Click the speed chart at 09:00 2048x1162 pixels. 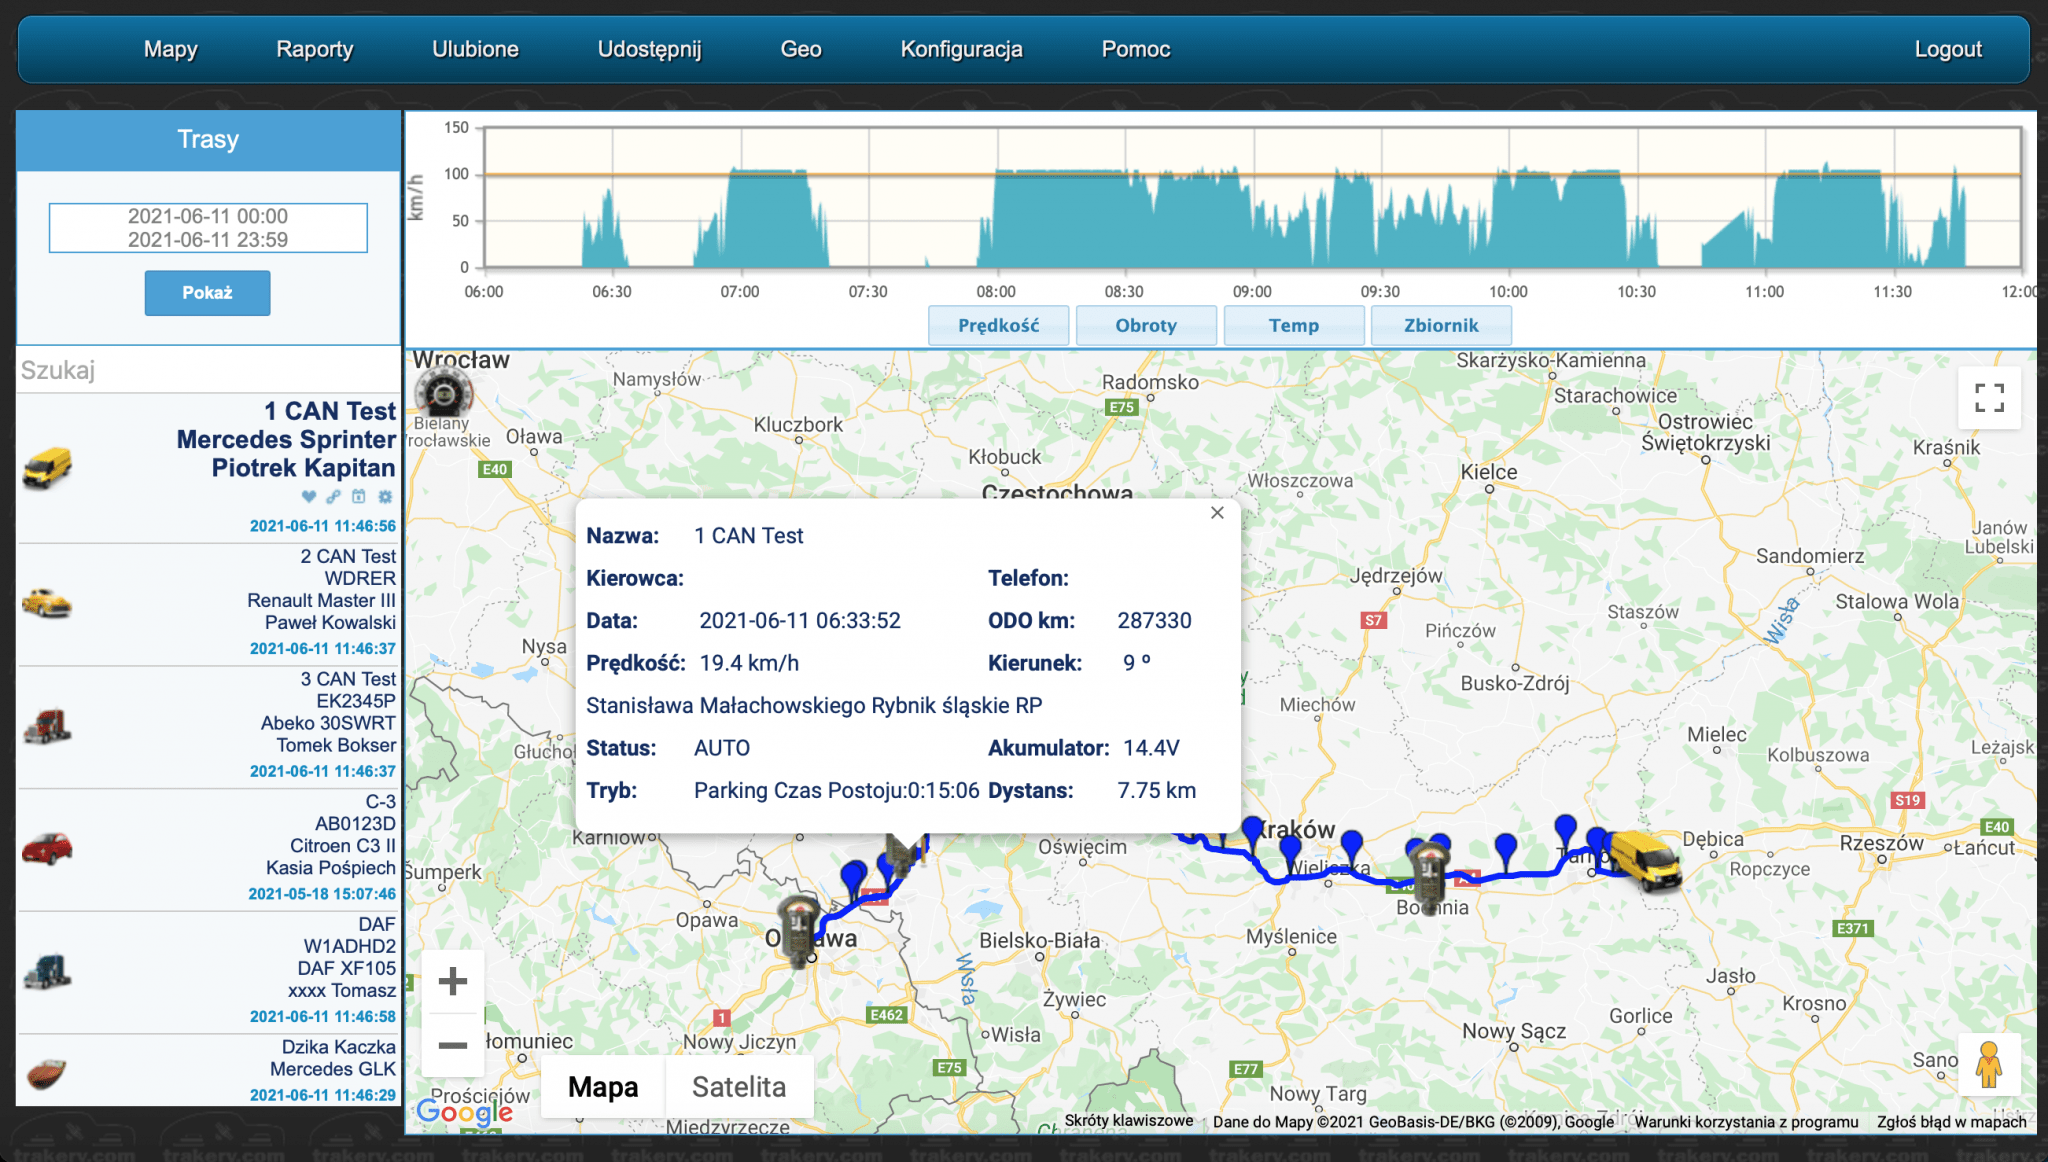pyautogui.click(x=1252, y=200)
